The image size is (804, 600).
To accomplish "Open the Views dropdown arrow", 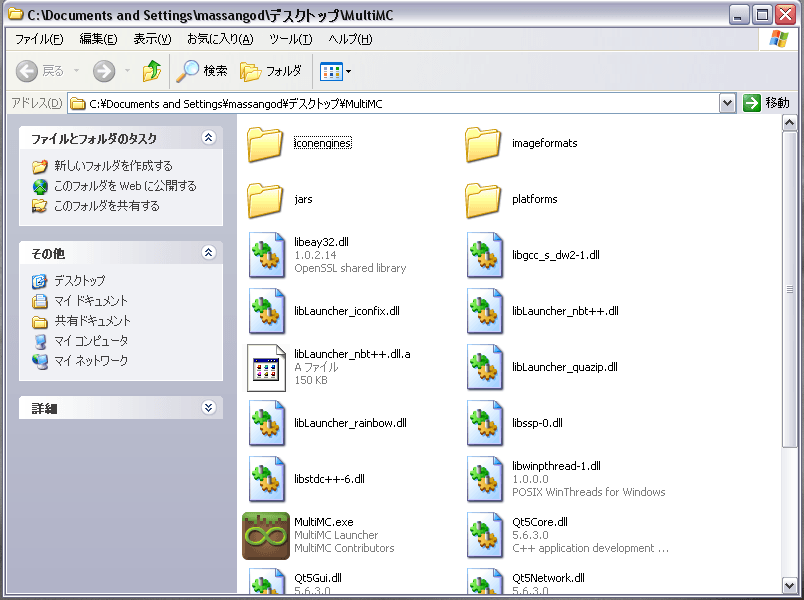I will pyautogui.click(x=349, y=71).
